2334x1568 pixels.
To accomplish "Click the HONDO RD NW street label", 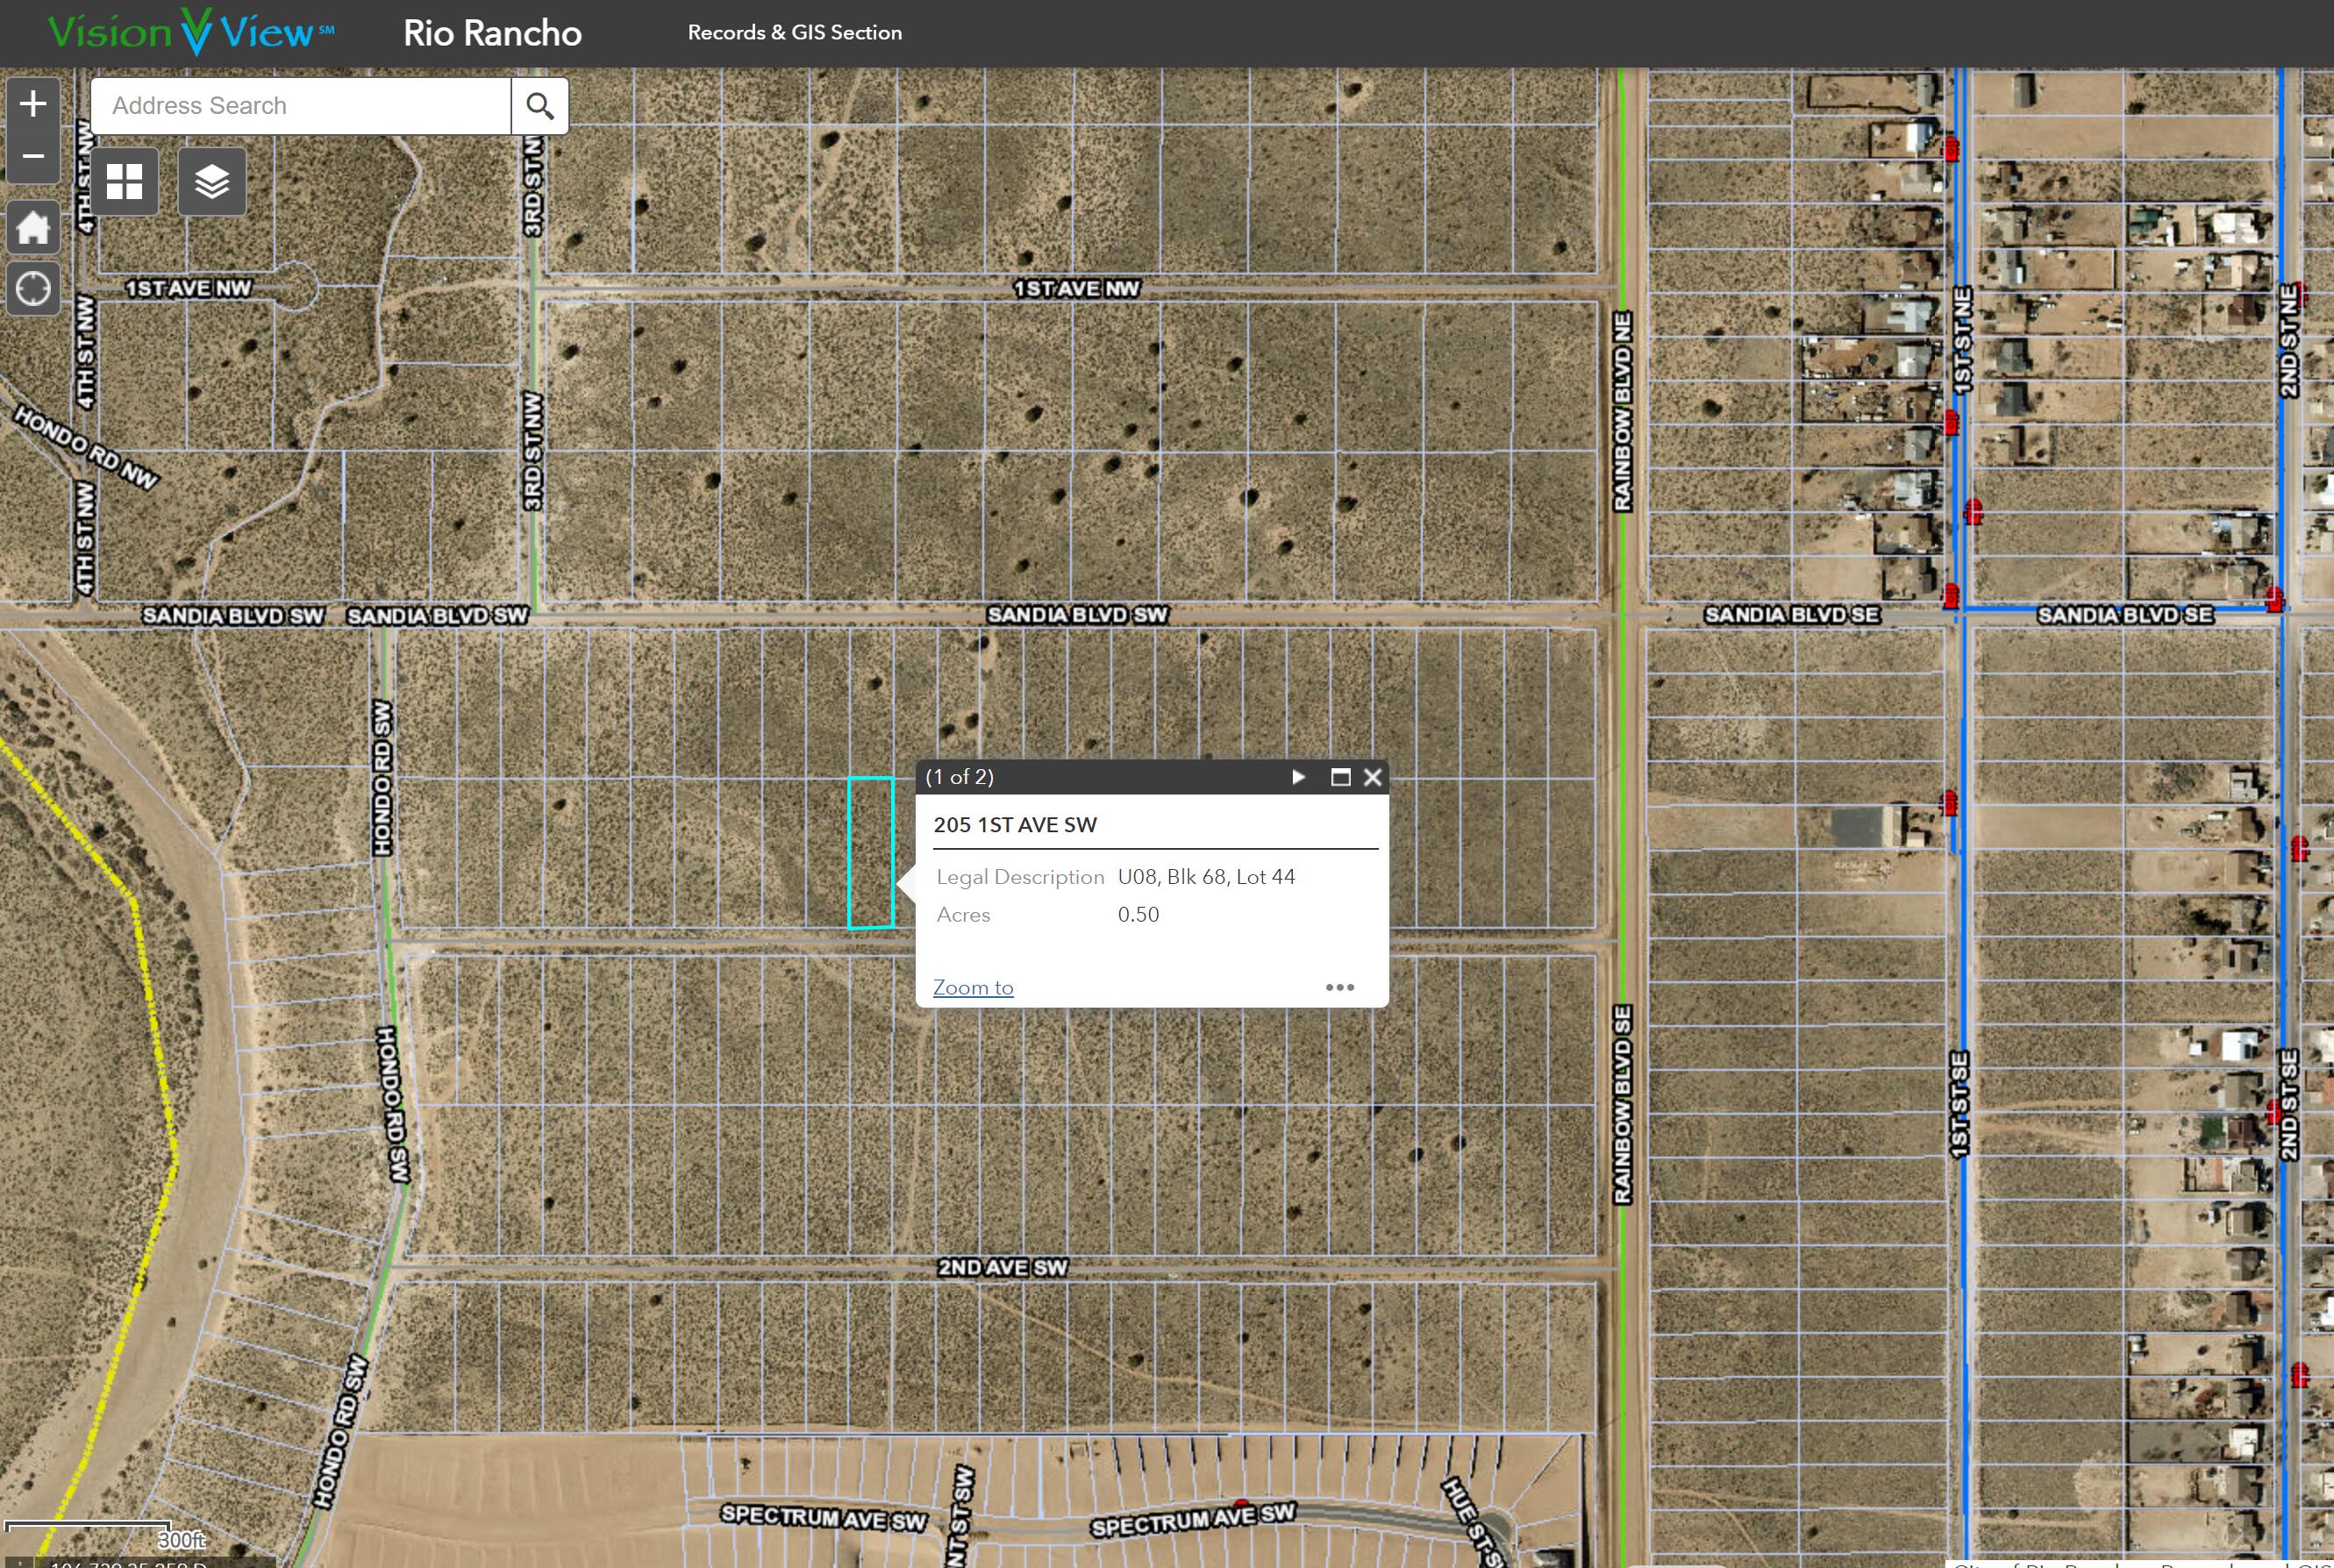I will (x=86, y=448).
